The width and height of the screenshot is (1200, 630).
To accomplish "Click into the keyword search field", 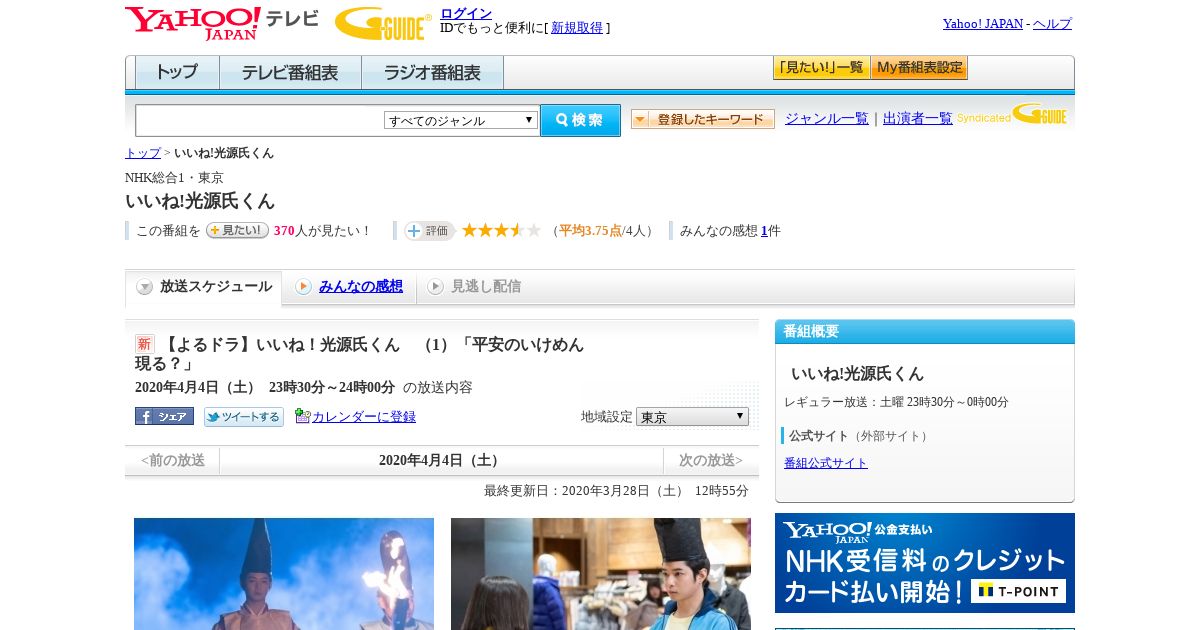I will 260,120.
